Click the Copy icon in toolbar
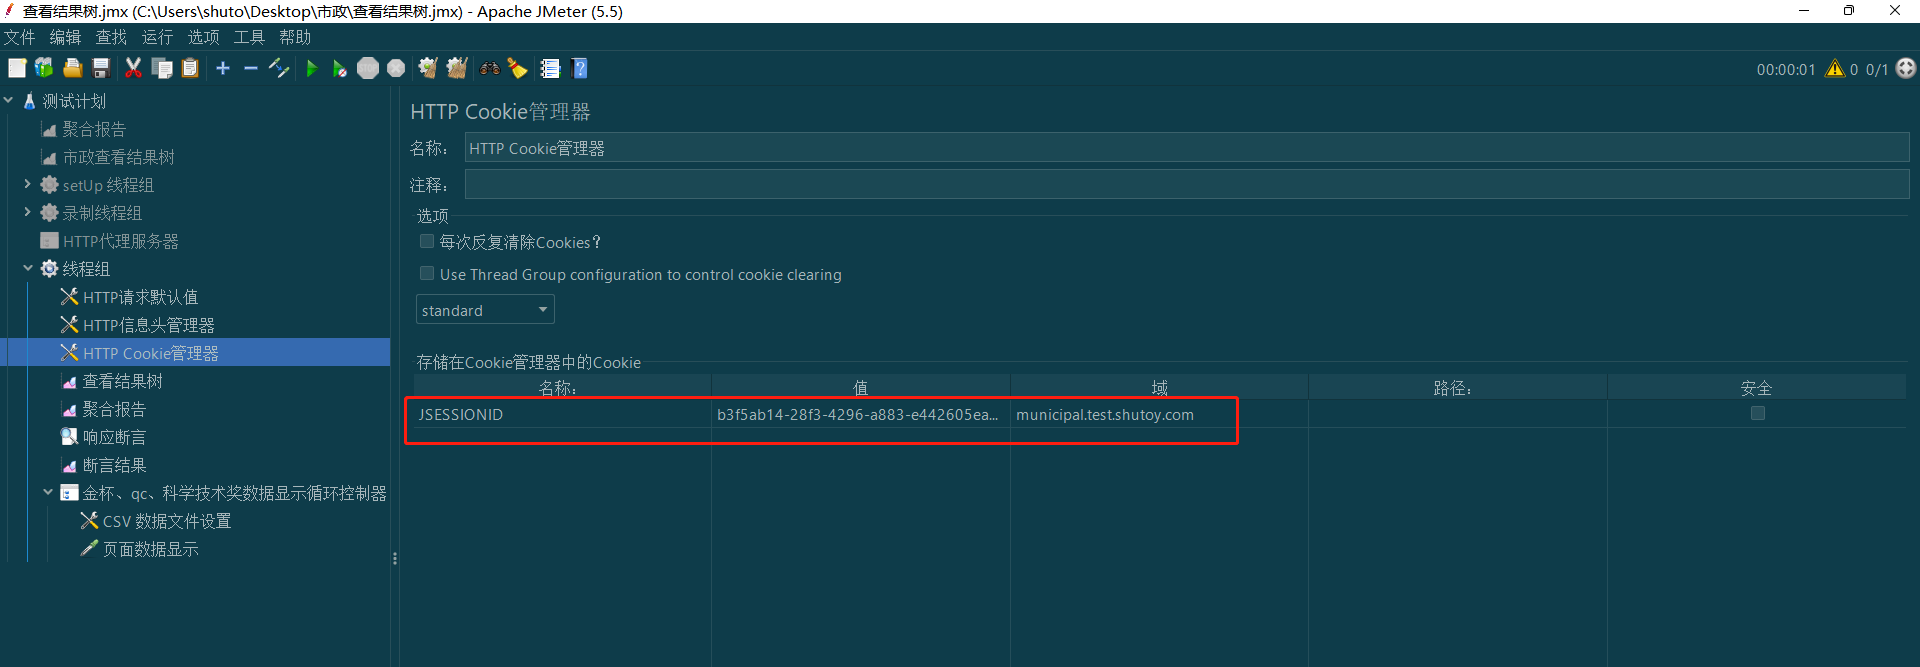This screenshot has height=667, width=1920. 162,68
